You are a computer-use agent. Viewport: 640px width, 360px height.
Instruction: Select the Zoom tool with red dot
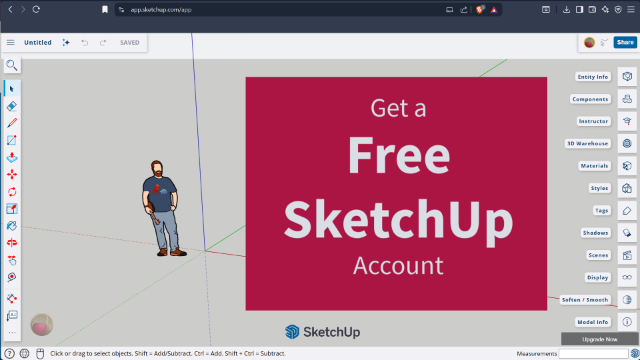click(12, 277)
